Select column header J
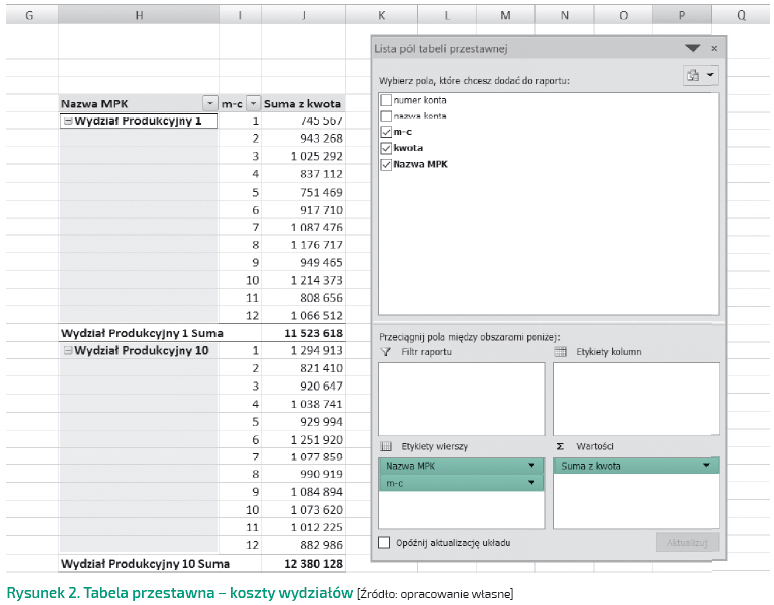This screenshot has width=774, height=605. [304, 15]
